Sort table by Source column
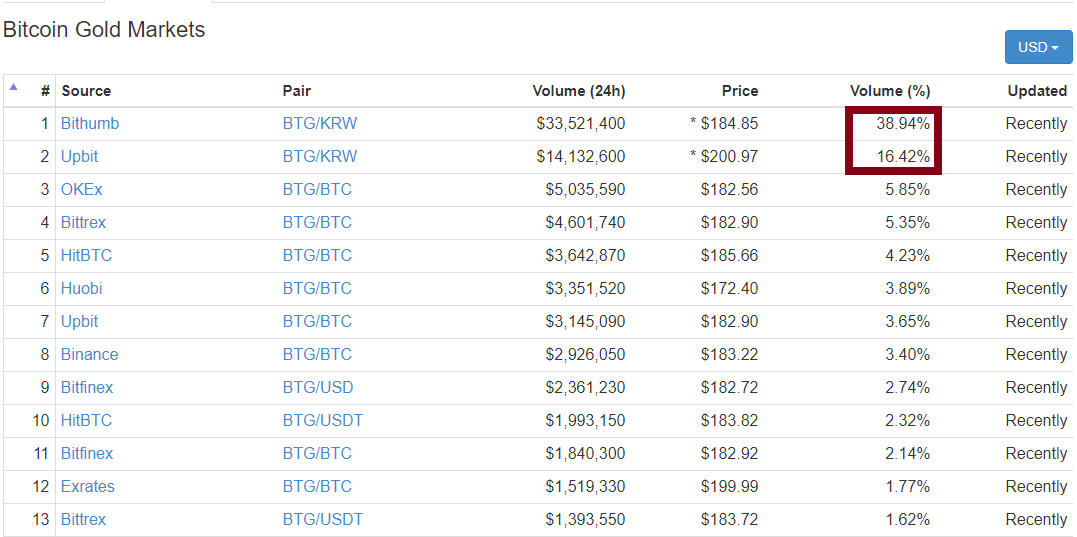Image resolution: width=1077 pixels, height=537 pixels. click(86, 91)
